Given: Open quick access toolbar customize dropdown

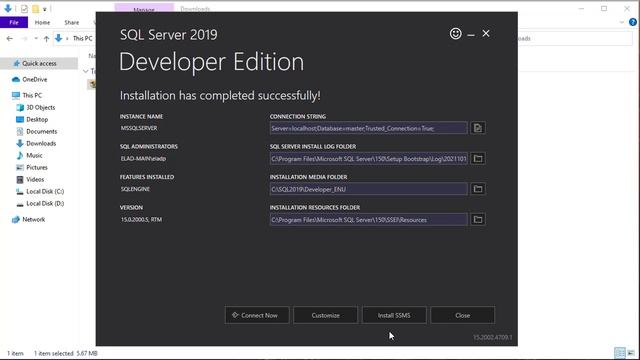Looking at the screenshot, I should [x=44, y=9].
